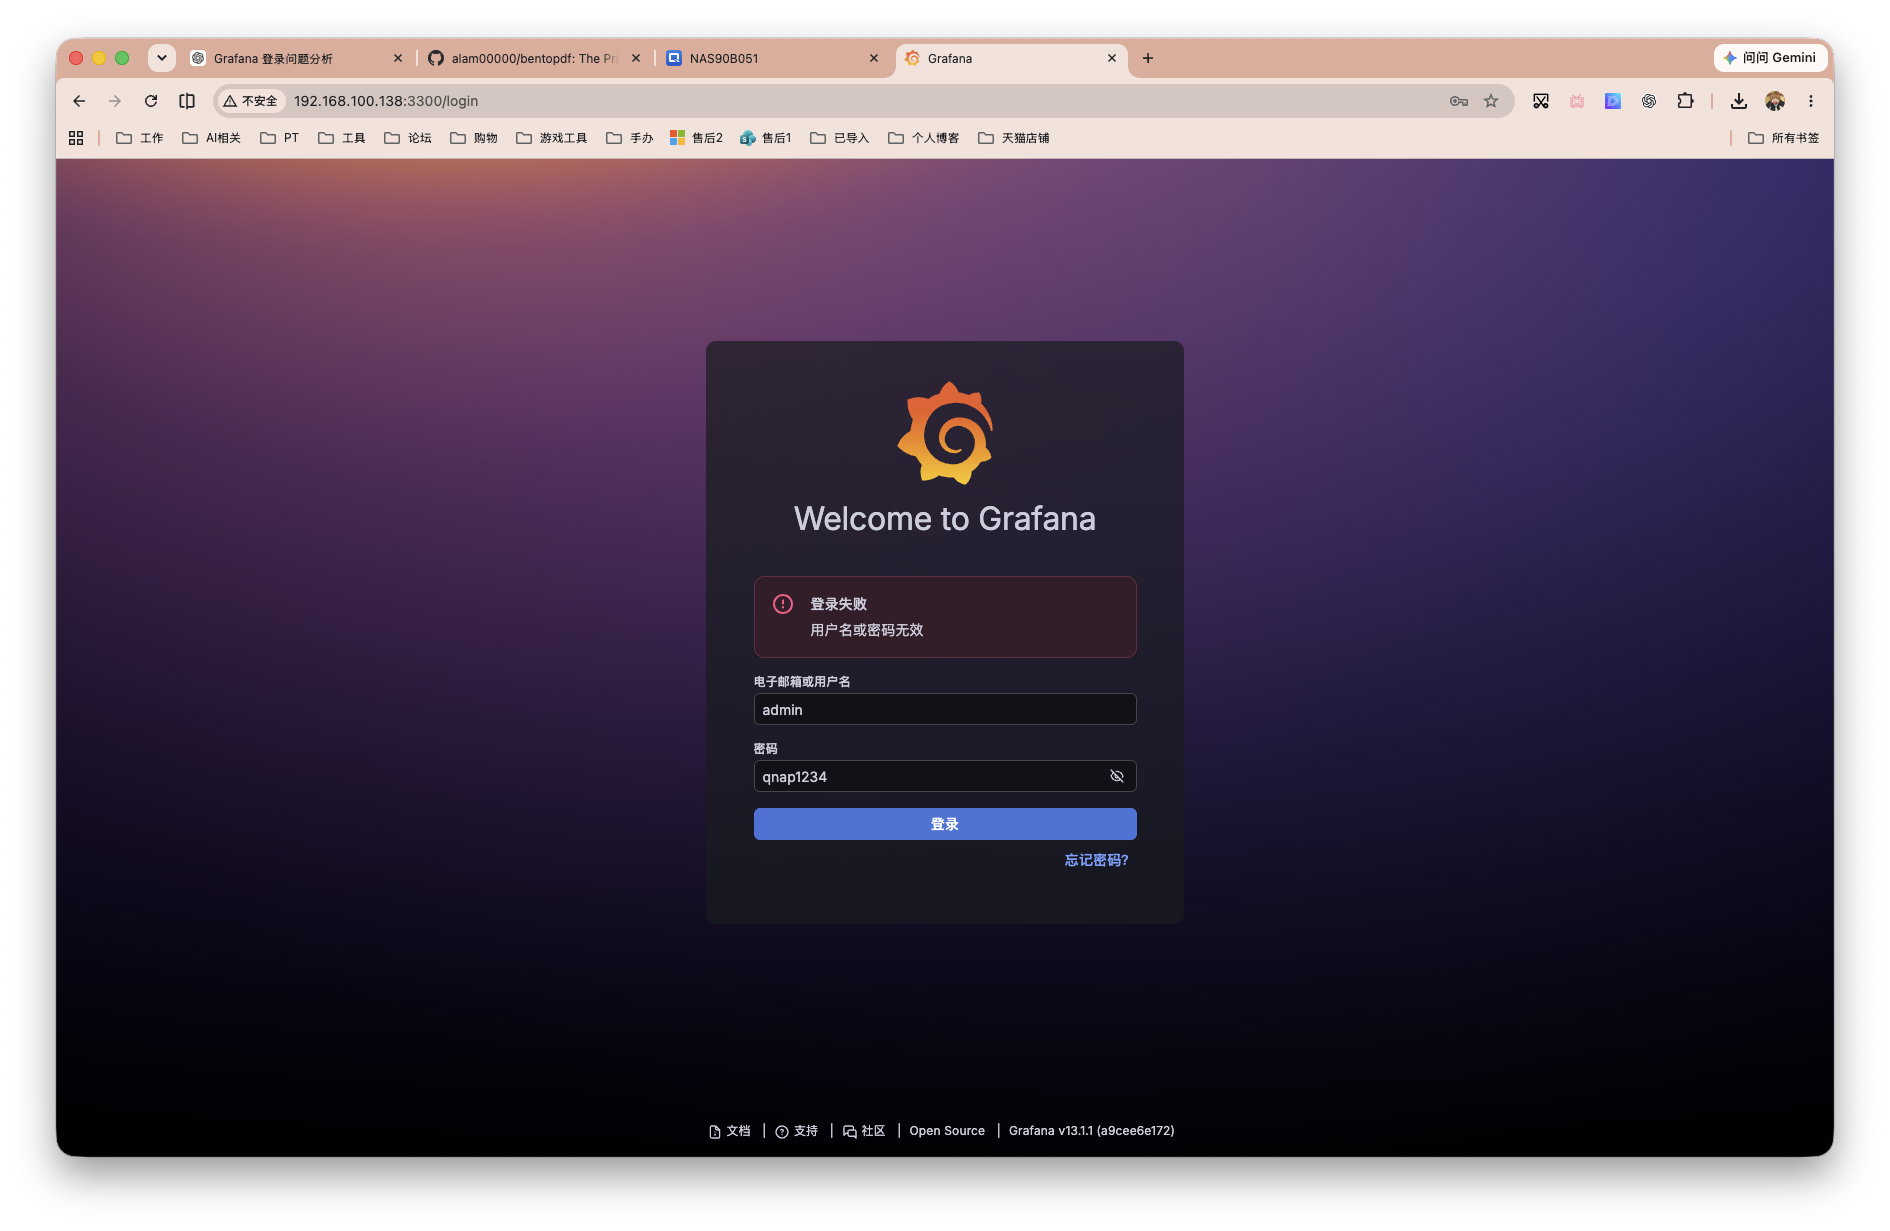
Task: Bookmark this page with the star
Action: [x=1491, y=101]
